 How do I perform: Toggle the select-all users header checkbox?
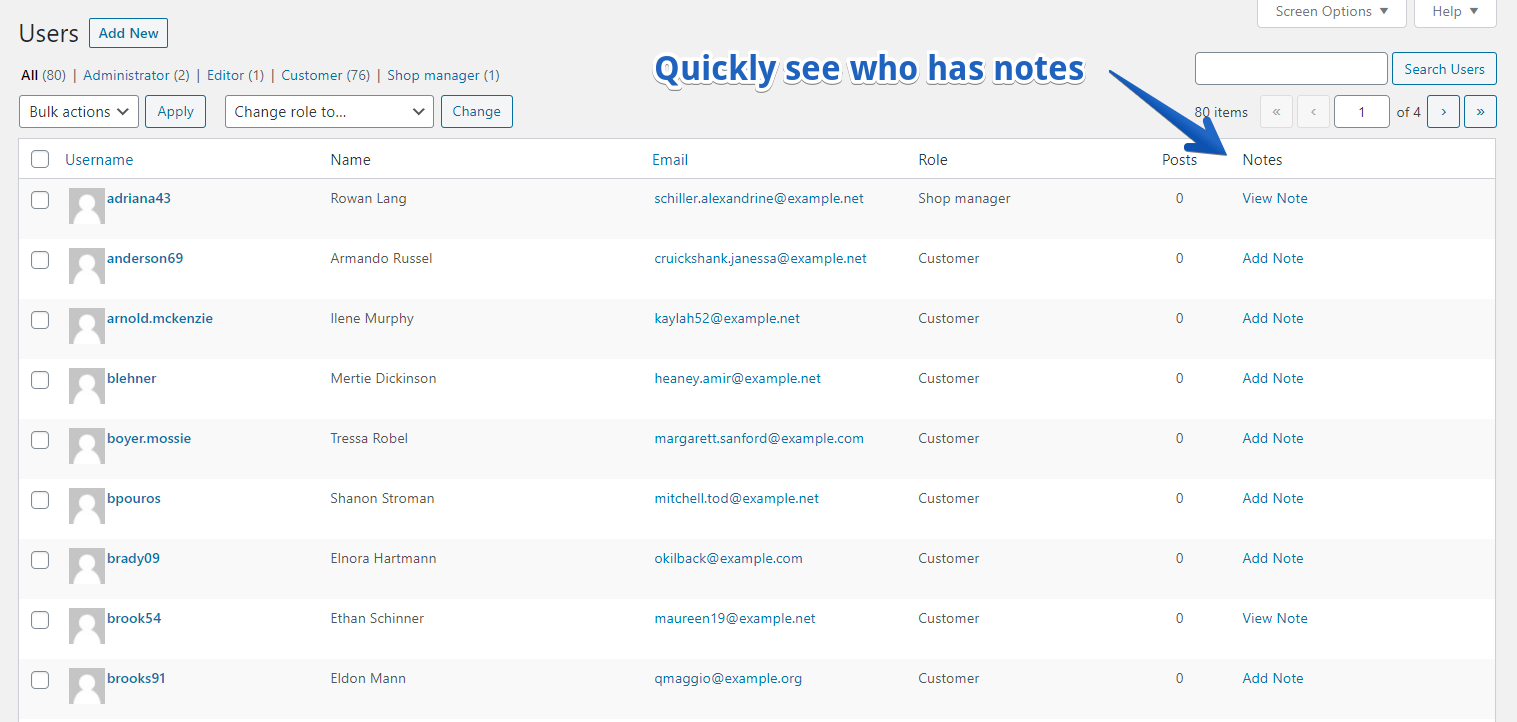point(39,159)
